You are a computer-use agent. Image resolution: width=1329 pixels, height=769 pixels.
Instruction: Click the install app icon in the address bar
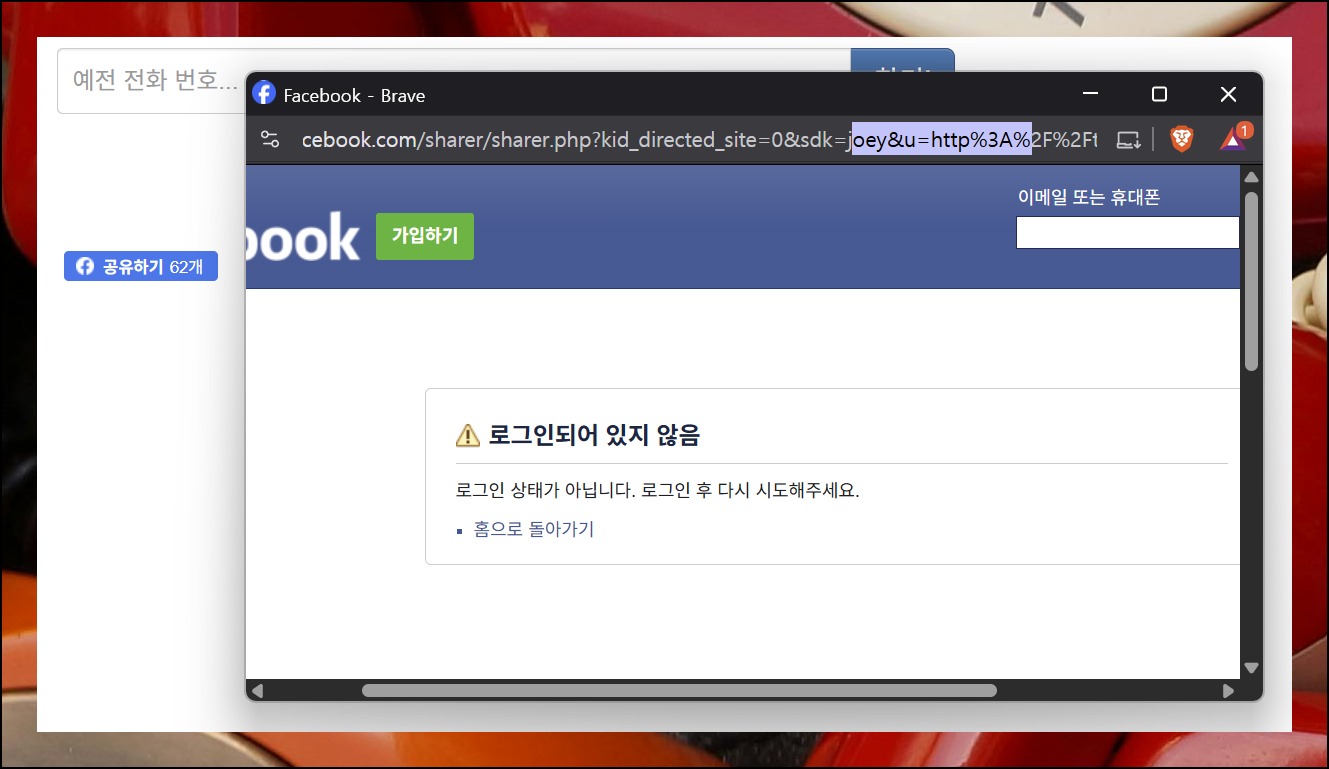tap(1129, 140)
